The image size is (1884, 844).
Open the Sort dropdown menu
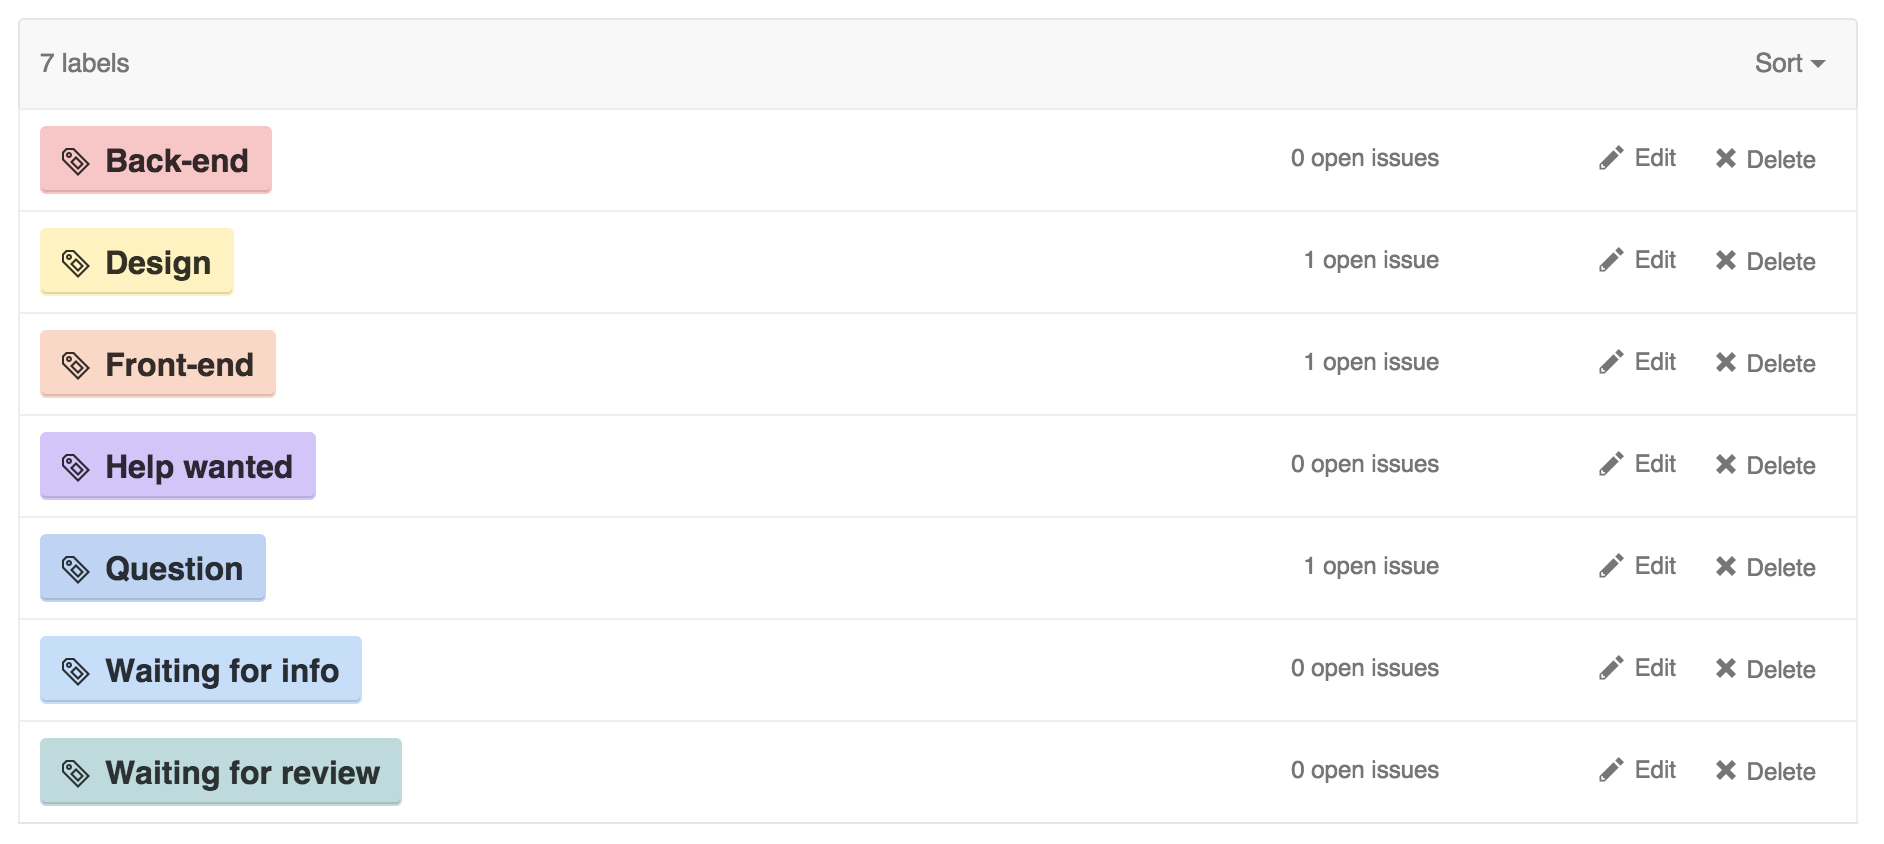click(1789, 63)
